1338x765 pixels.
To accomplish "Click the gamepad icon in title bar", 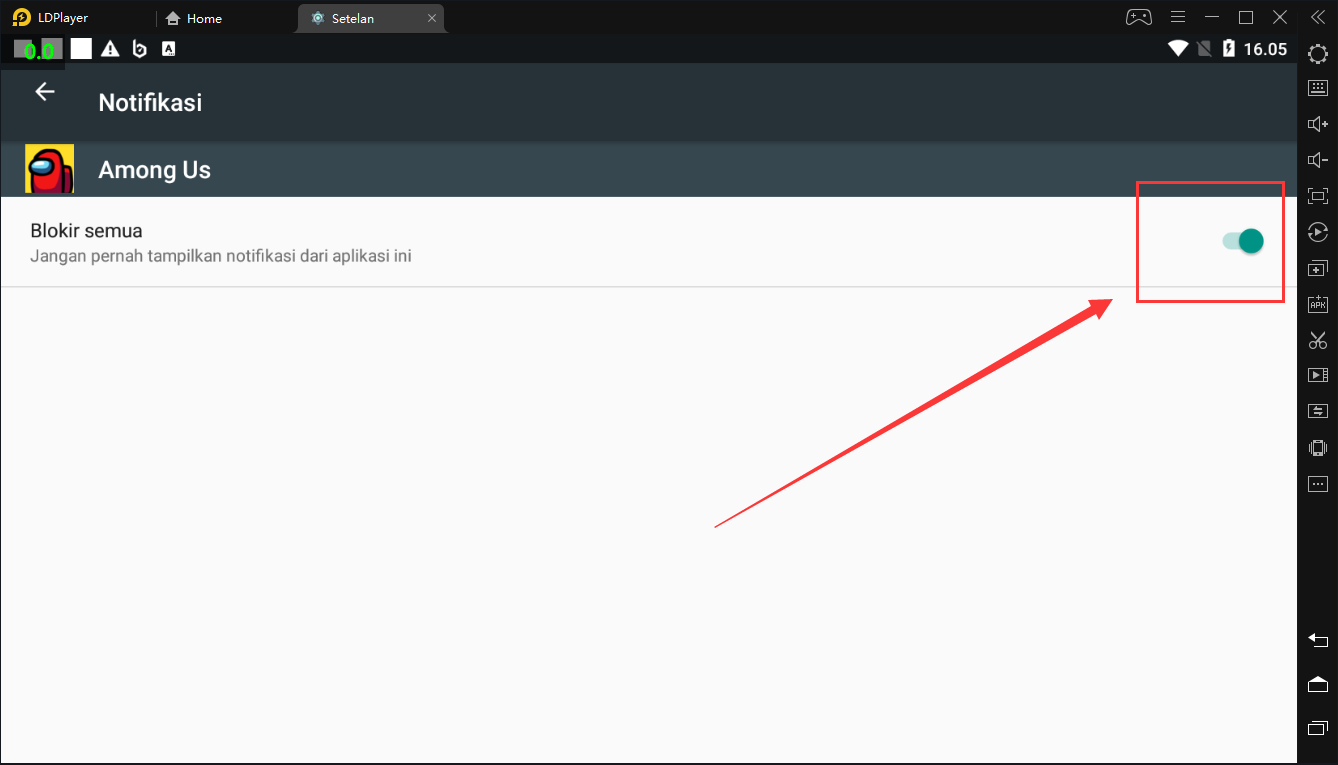I will coord(1139,17).
